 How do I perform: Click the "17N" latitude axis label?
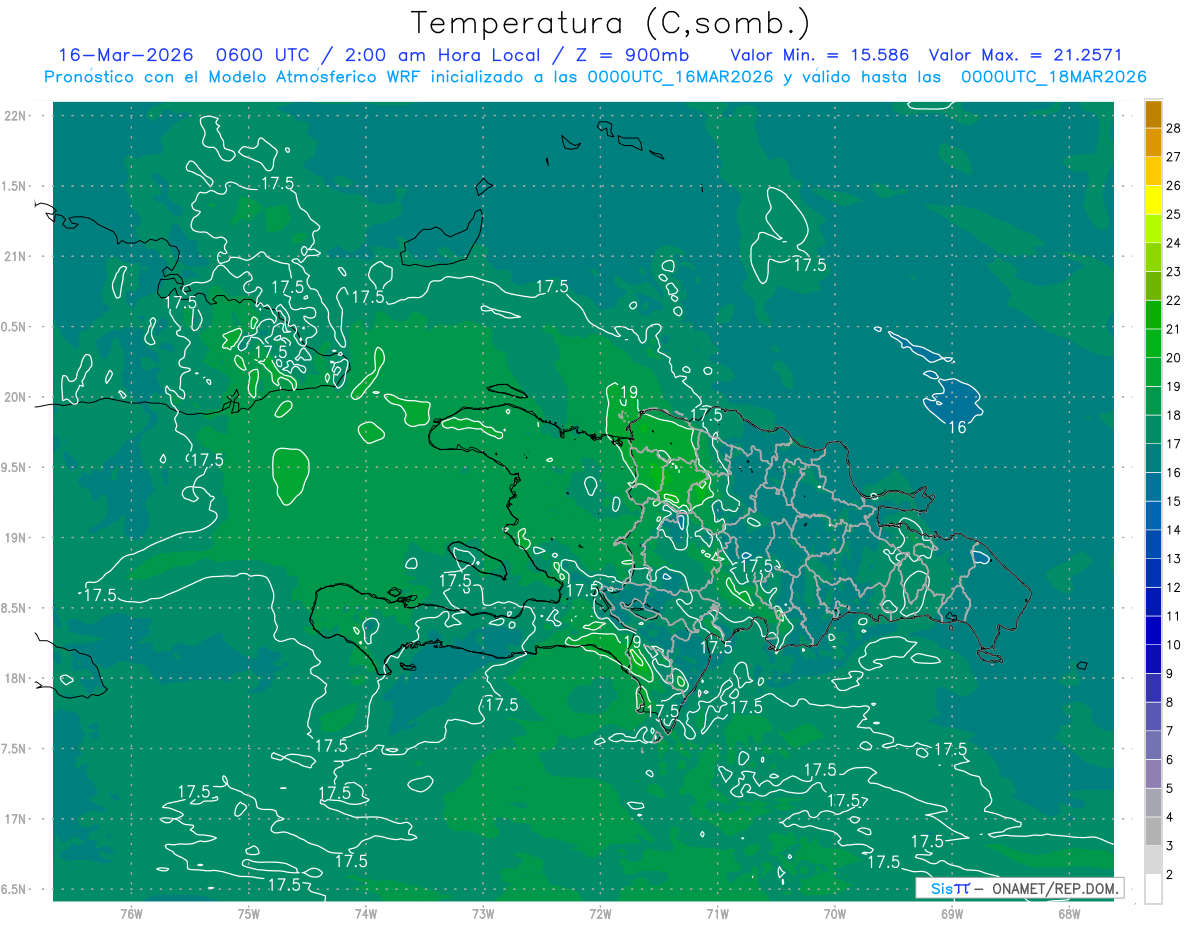[16, 819]
